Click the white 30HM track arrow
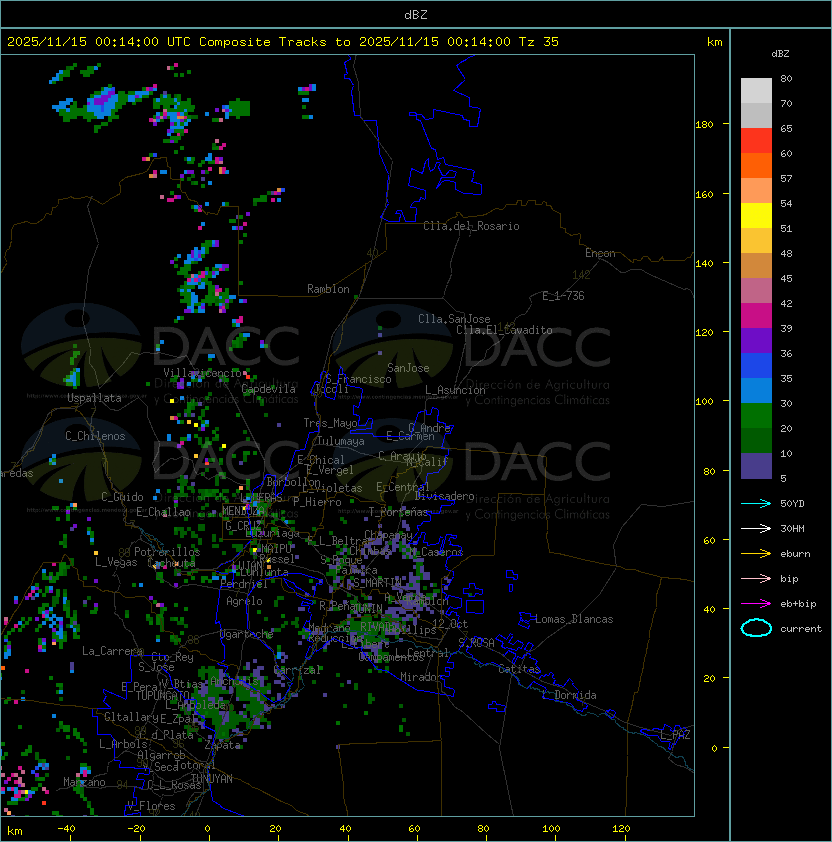The image size is (832, 842). pyautogui.click(x=756, y=528)
